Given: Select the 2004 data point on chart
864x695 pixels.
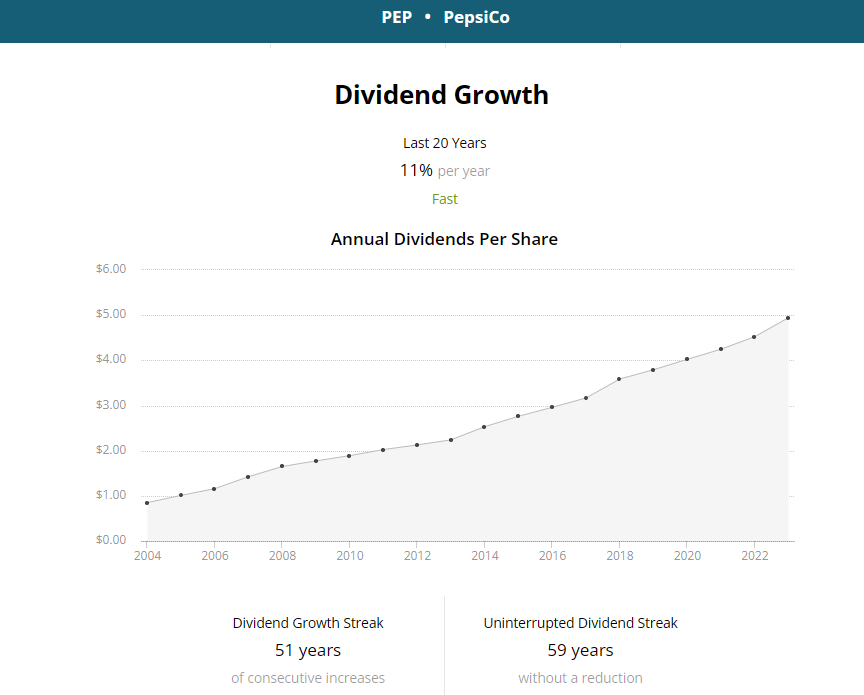Looking at the screenshot, I should (x=147, y=503).
